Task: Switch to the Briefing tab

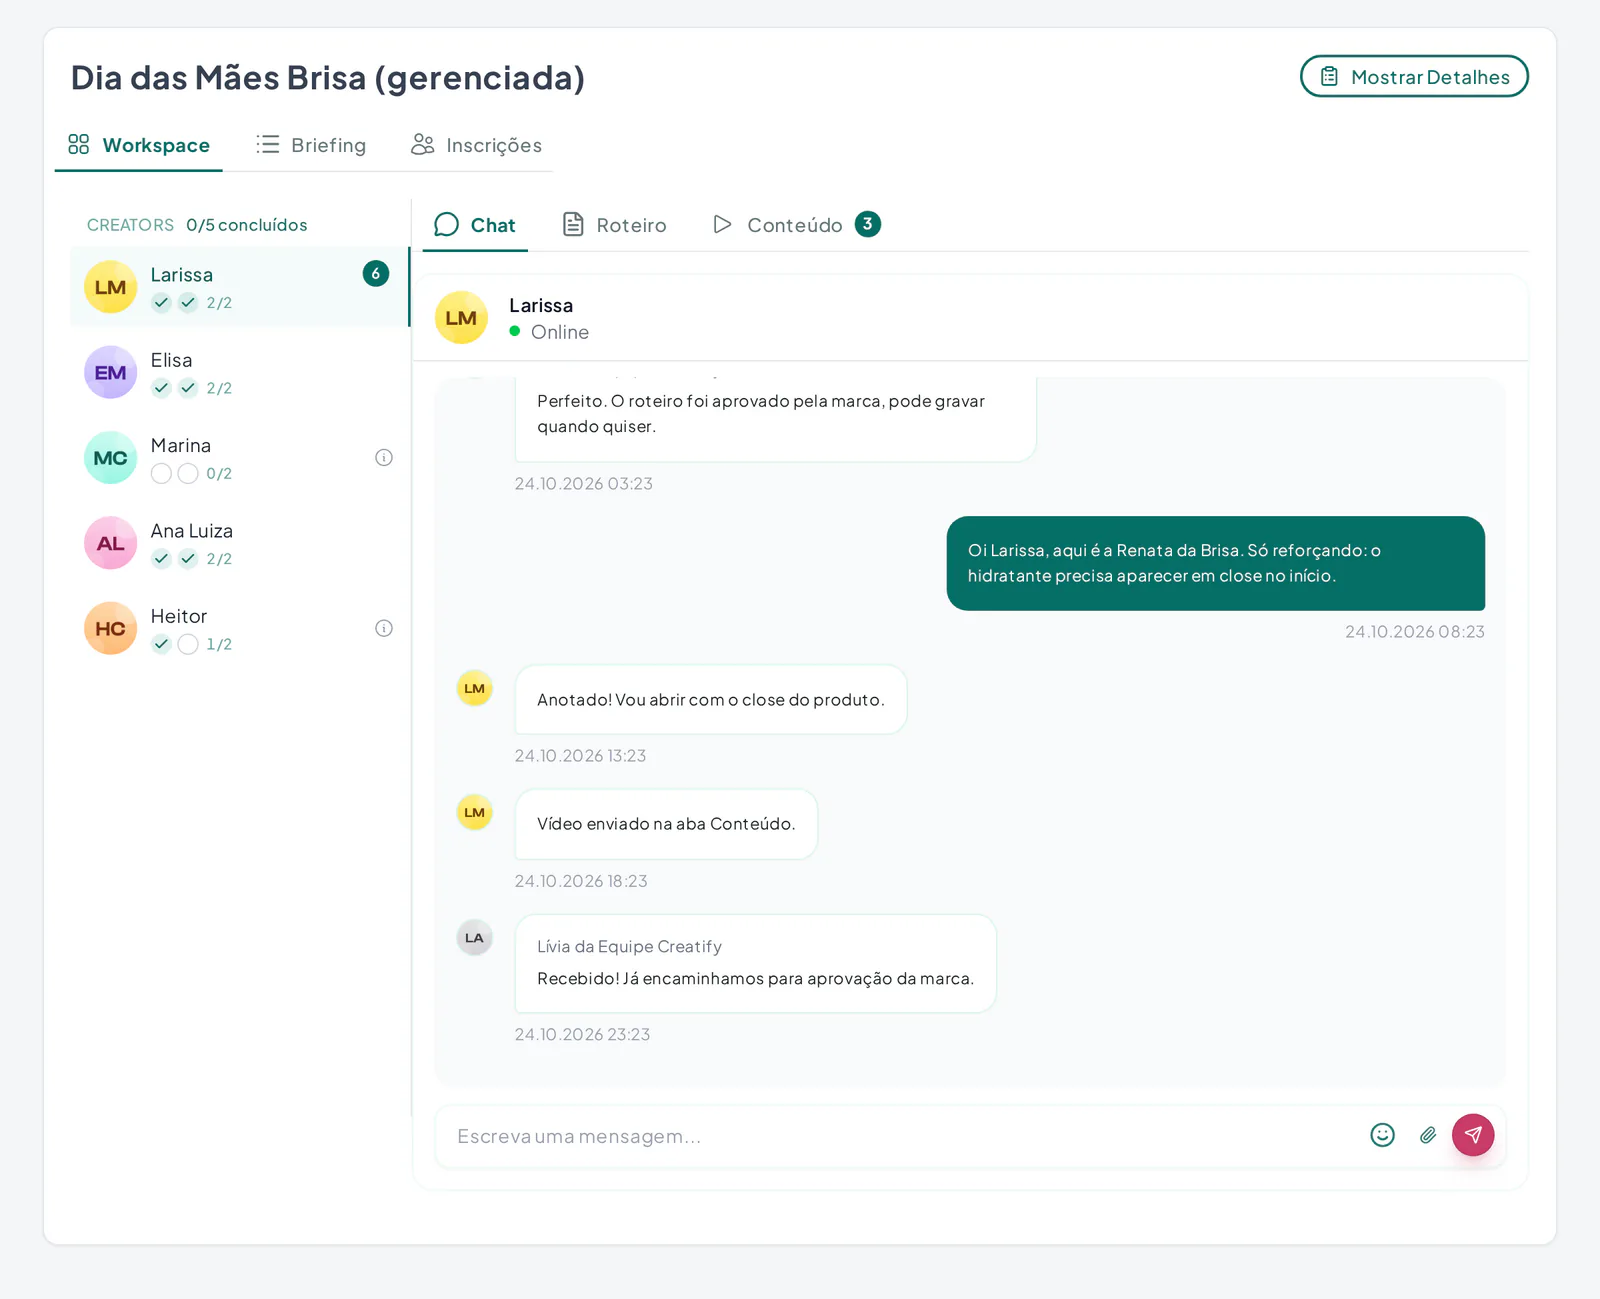Action: (311, 146)
